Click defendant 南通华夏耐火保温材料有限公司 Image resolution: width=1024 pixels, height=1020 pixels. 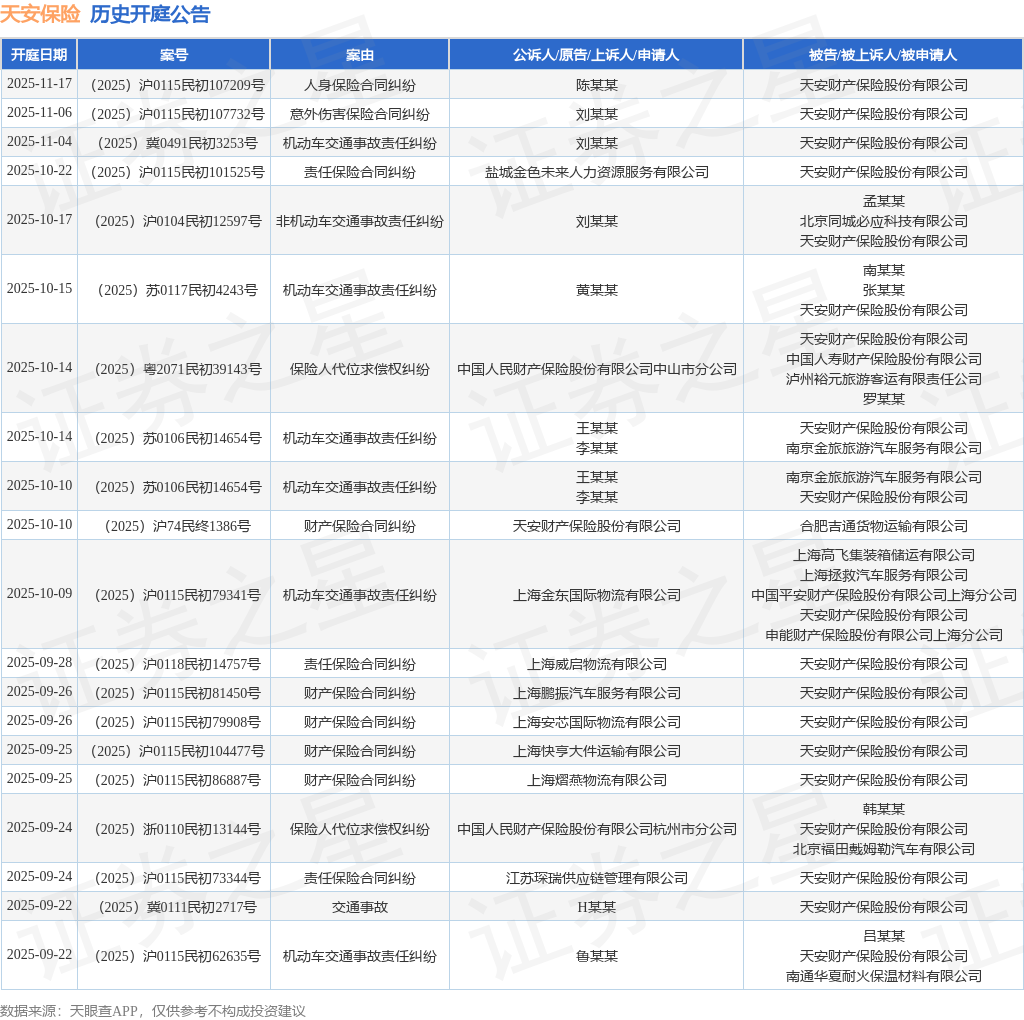(884, 976)
